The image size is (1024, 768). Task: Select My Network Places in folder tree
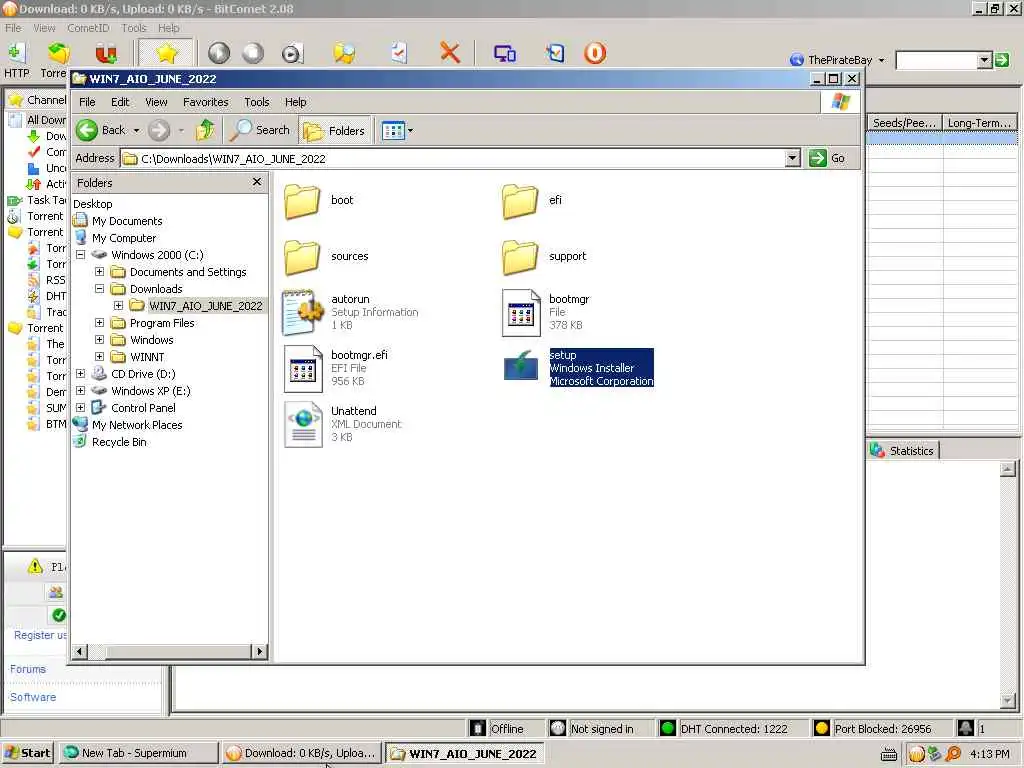(136, 424)
